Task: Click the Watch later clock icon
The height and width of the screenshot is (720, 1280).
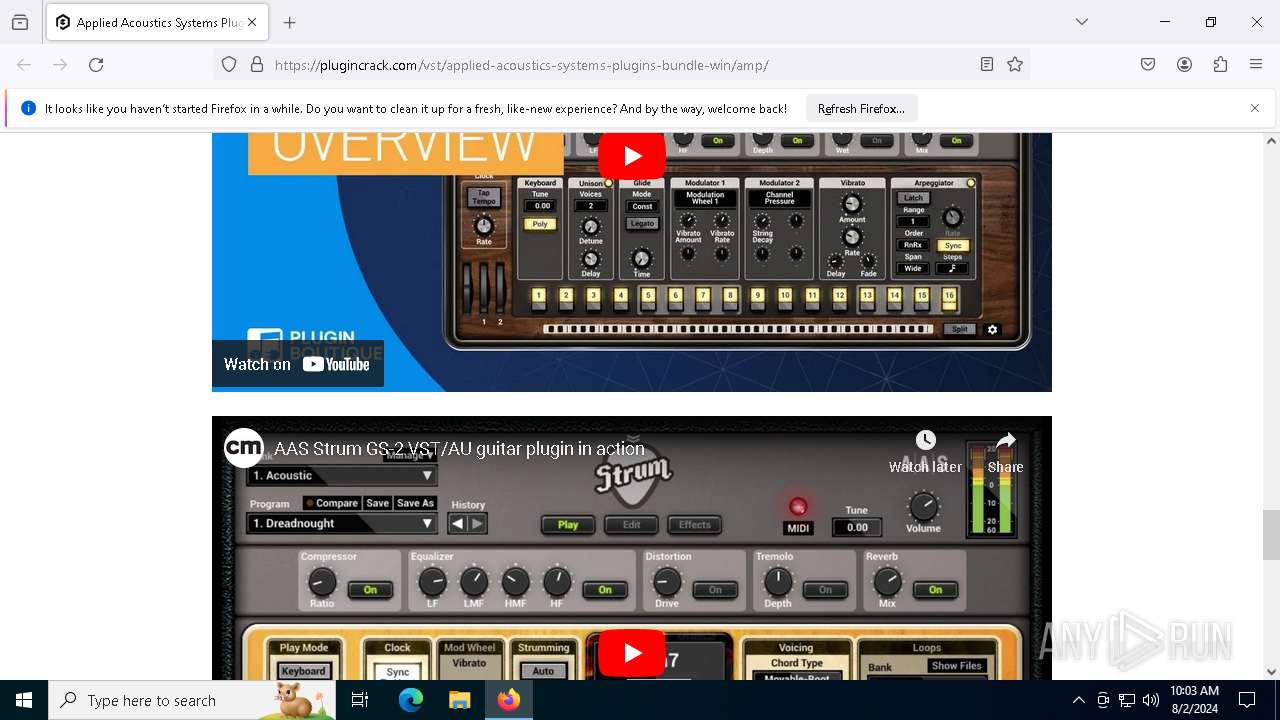Action: 926,440
